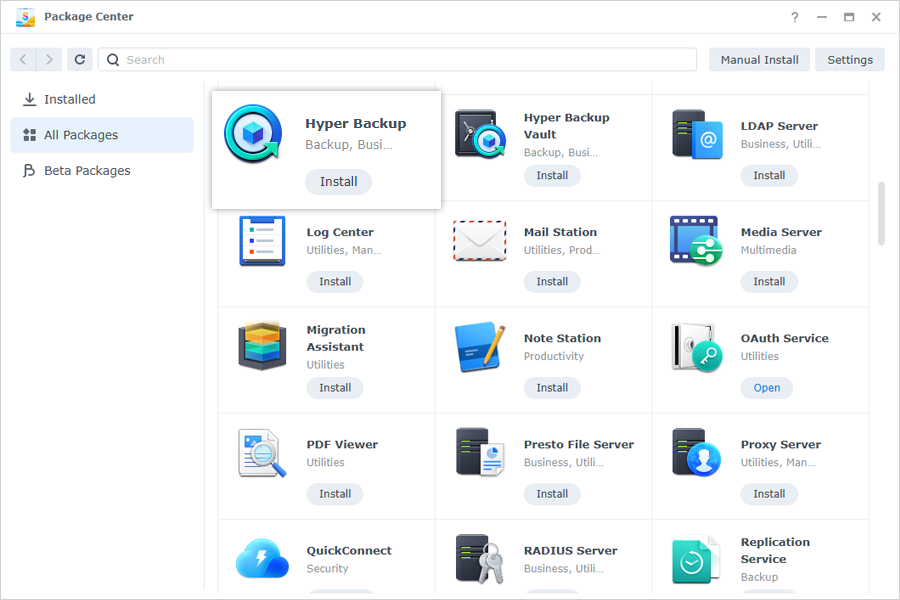The image size is (900, 600).
Task: Click the Manual Install button
Action: coord(759,60)
